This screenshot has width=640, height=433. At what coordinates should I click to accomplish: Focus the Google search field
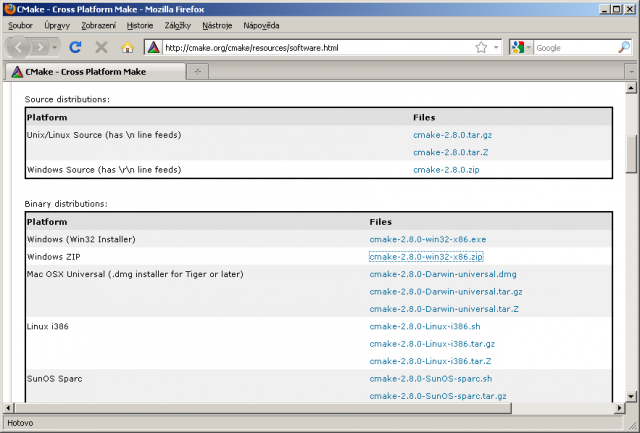click(576, 48)
